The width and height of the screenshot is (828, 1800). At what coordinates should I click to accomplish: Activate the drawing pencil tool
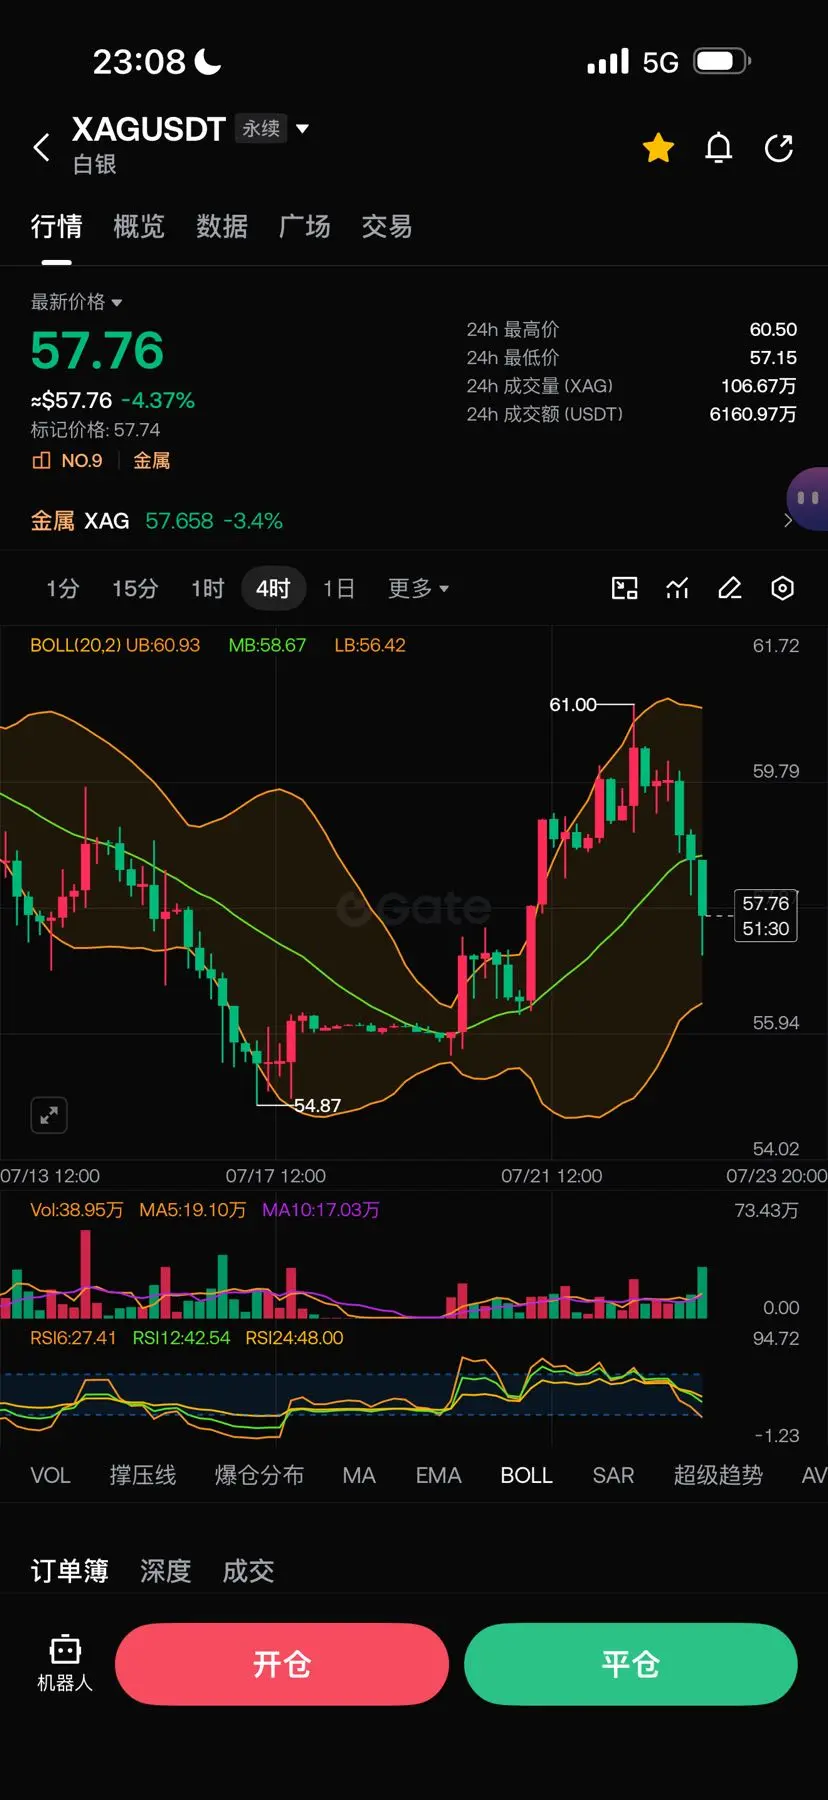point(730,588)
